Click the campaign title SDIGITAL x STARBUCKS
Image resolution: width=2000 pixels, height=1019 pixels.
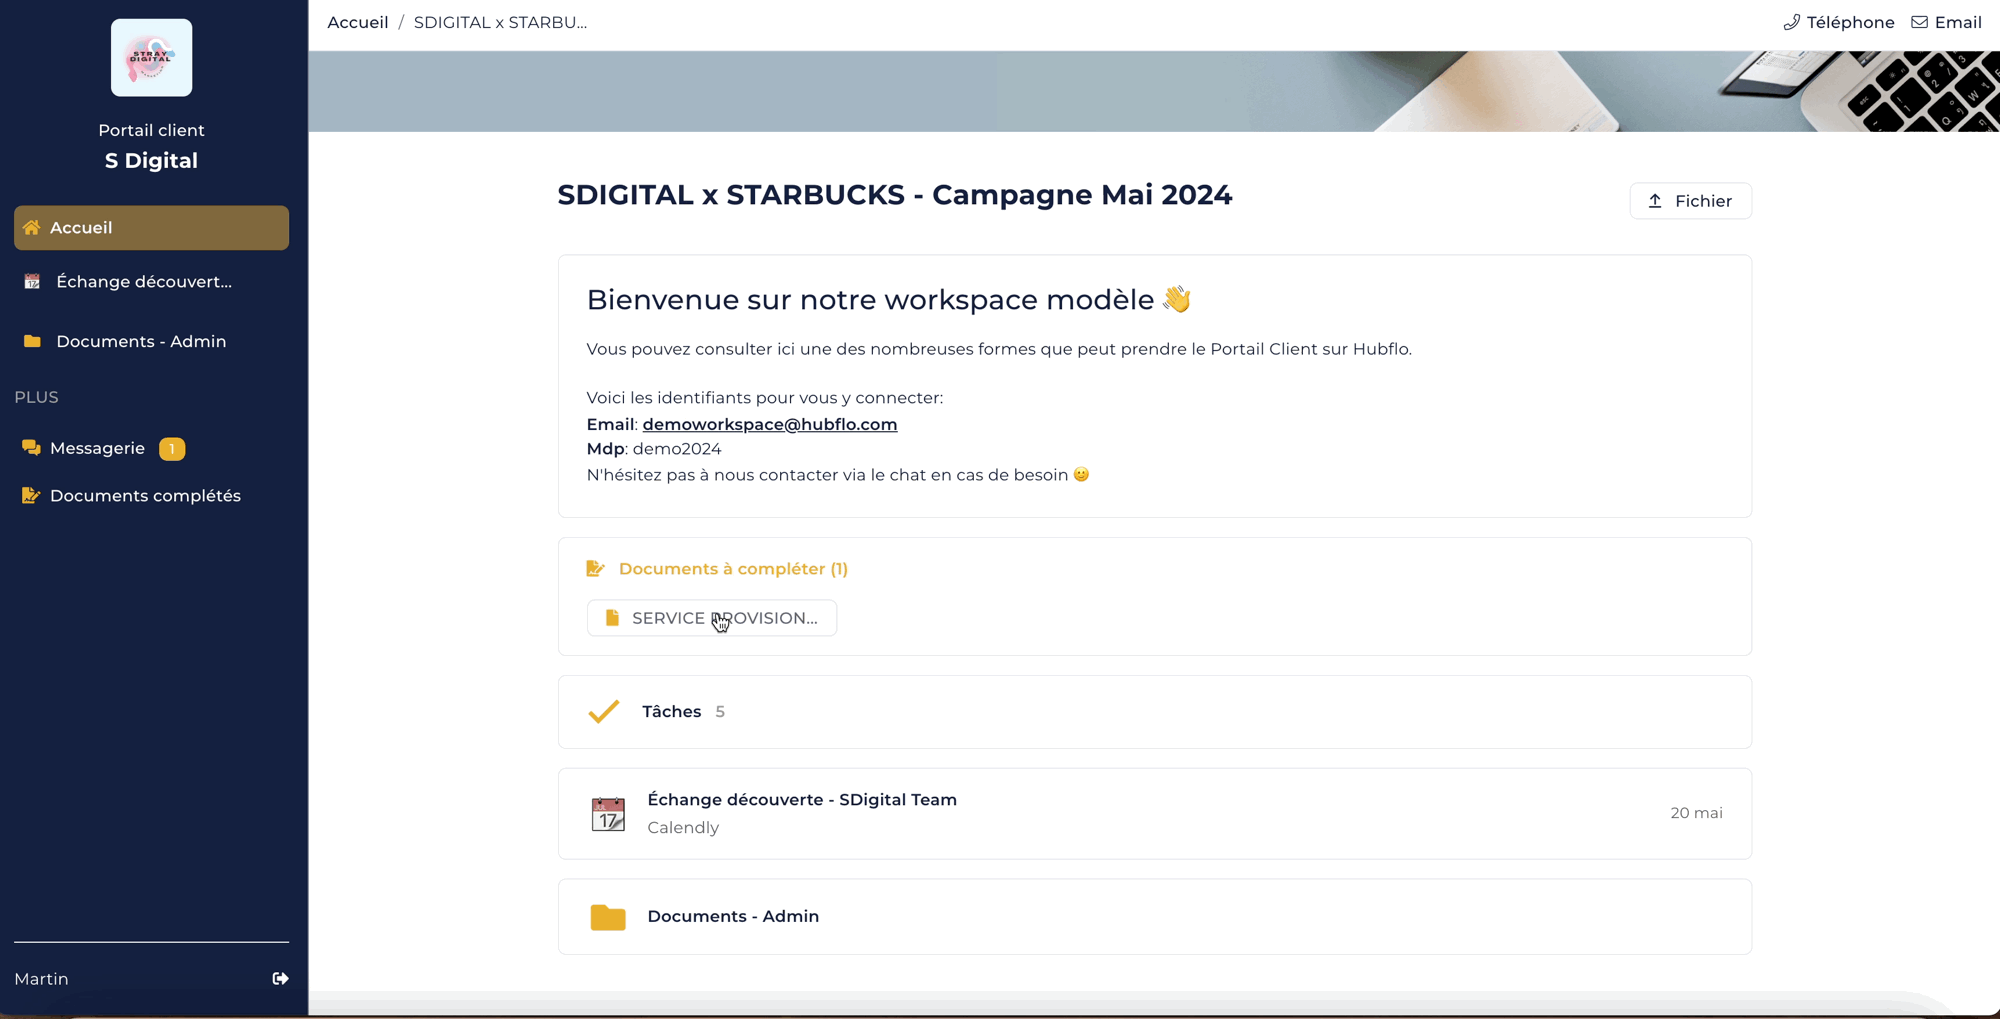click(895, 195)
